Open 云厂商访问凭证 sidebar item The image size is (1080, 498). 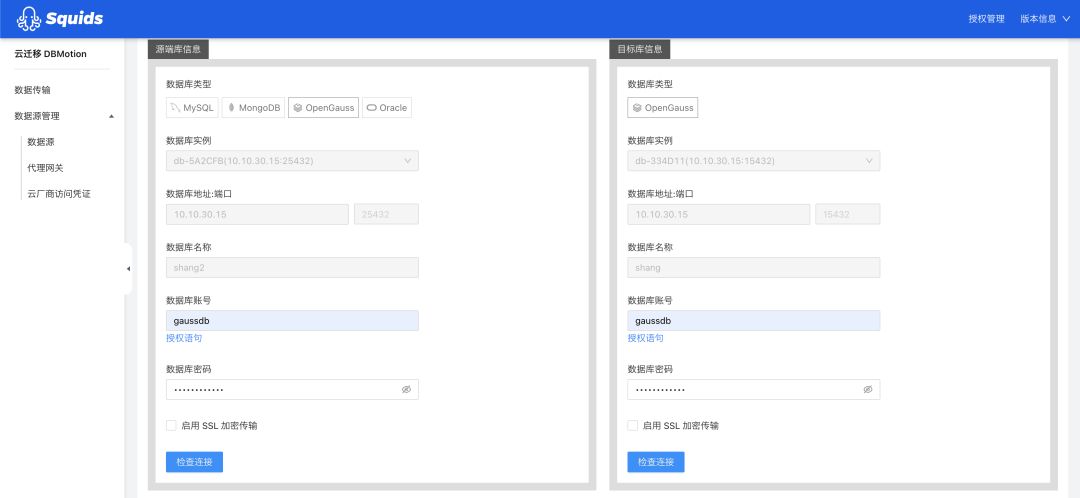click(59, 194)
